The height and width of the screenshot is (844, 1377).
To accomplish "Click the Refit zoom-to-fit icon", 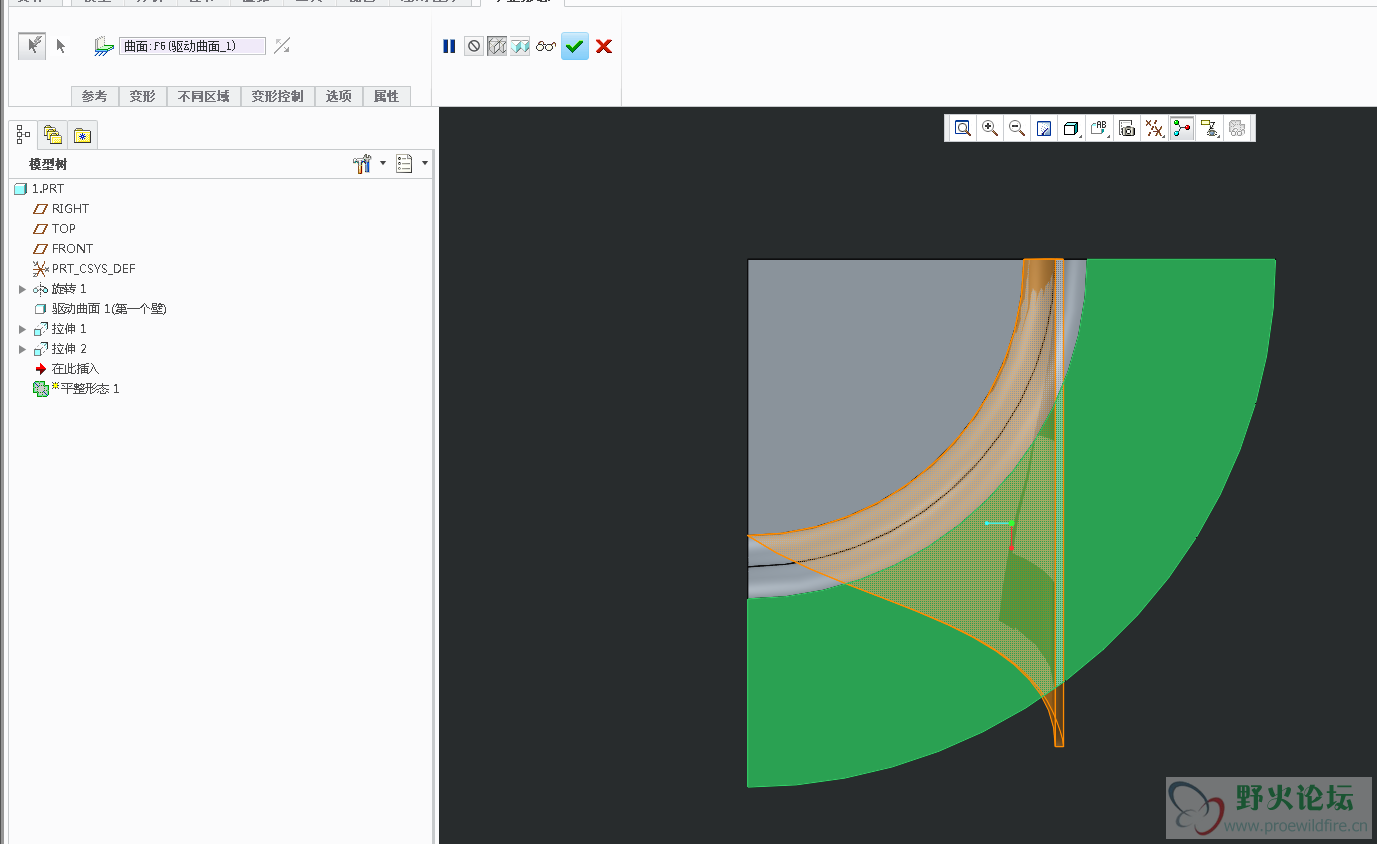I will [x=962, y=128].
